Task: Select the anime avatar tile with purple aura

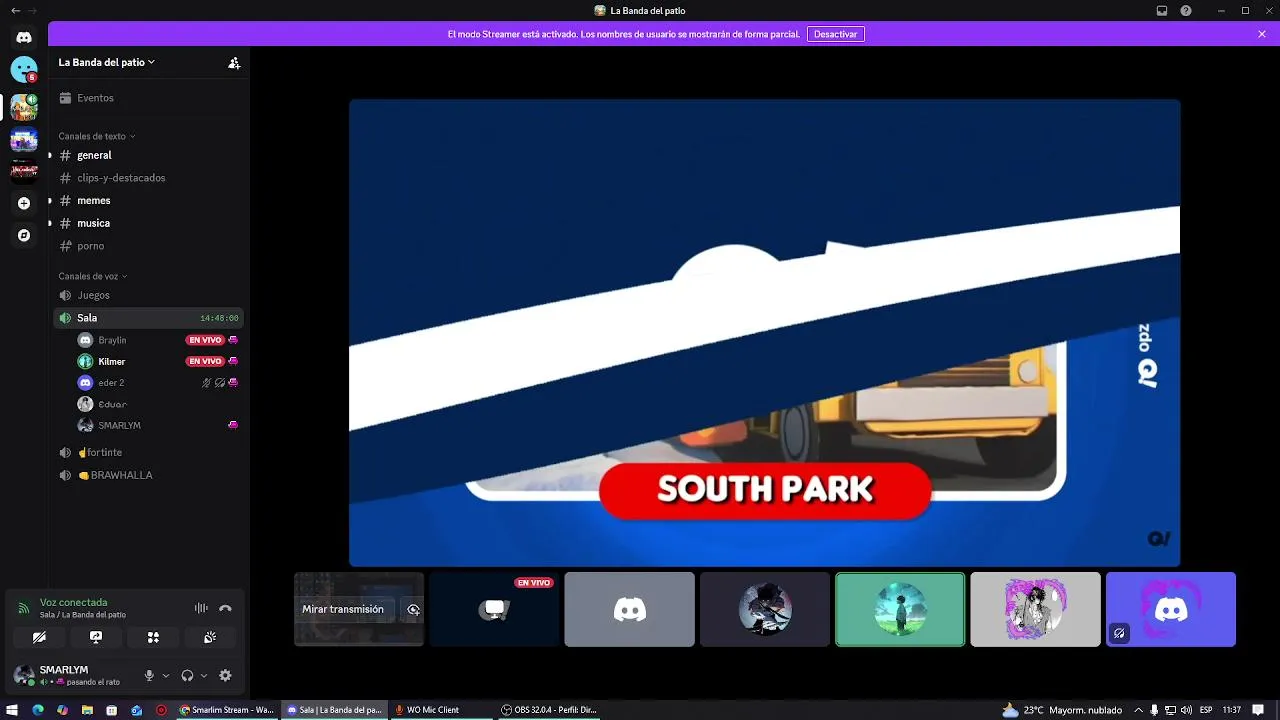Action: (1035, 609)
